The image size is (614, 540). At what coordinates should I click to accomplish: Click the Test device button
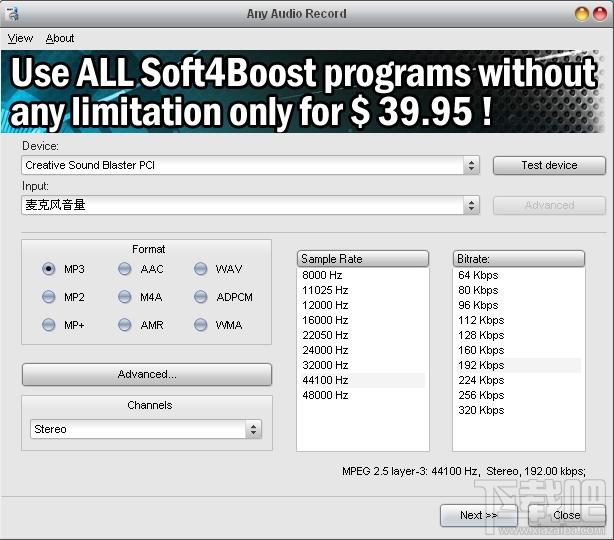point(549,165)
